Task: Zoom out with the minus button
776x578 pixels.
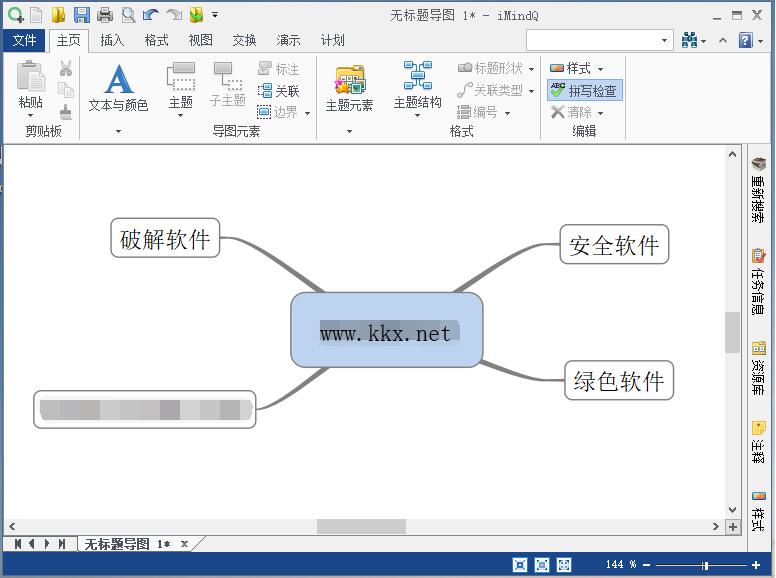Action: 646,565
